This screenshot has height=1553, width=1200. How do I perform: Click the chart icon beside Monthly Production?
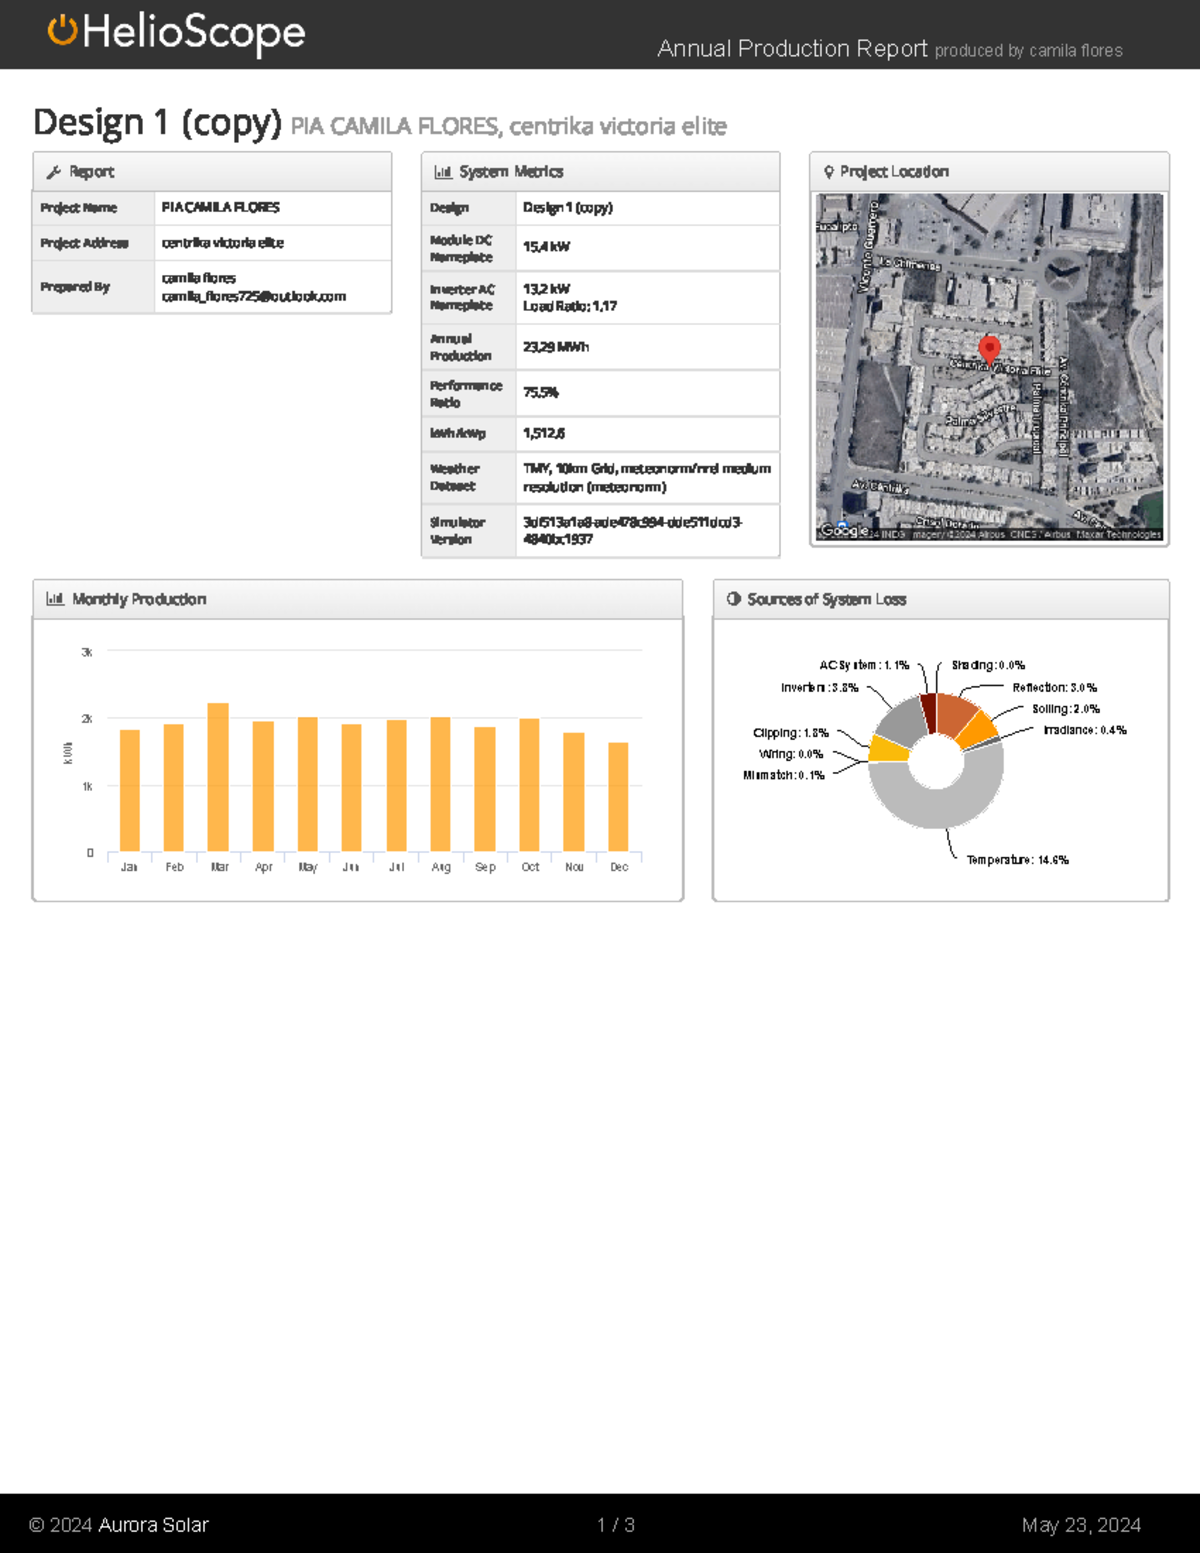55,598
